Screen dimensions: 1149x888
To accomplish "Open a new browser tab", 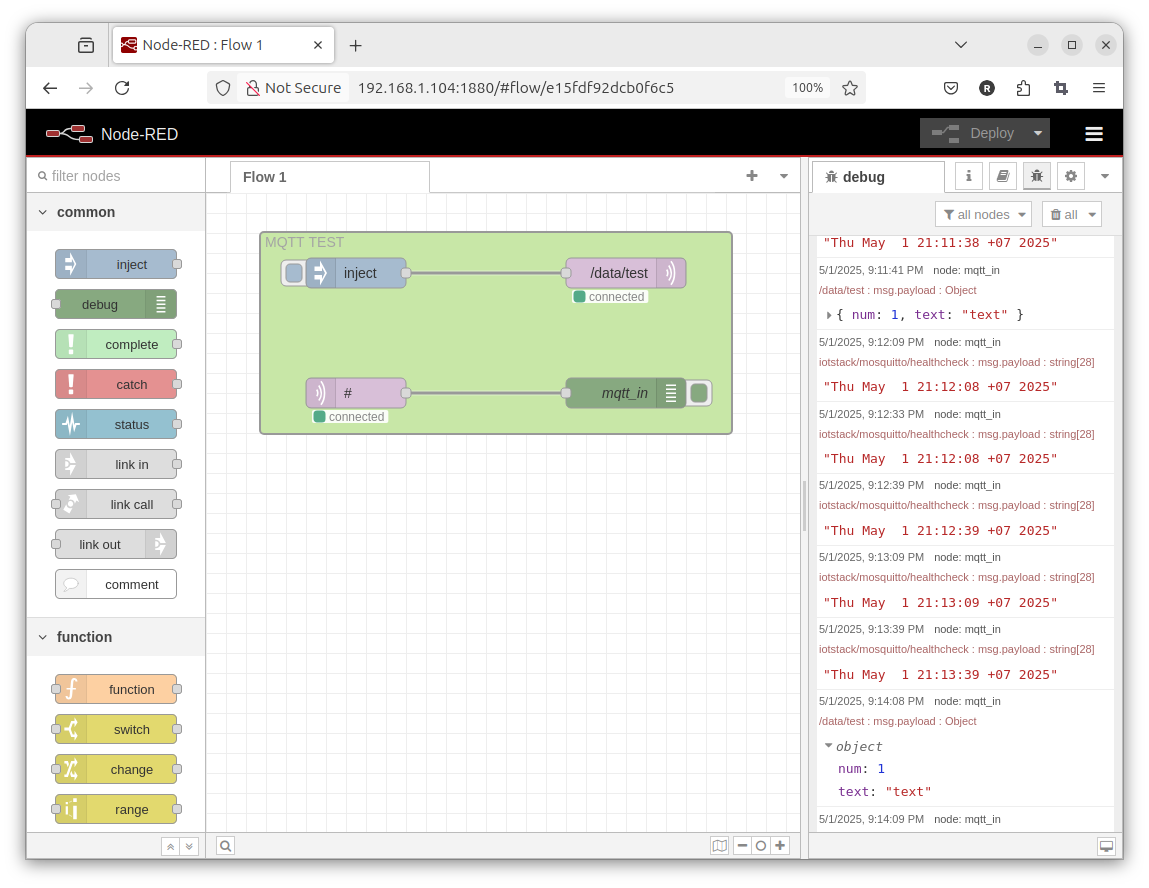I will (355, 45).
